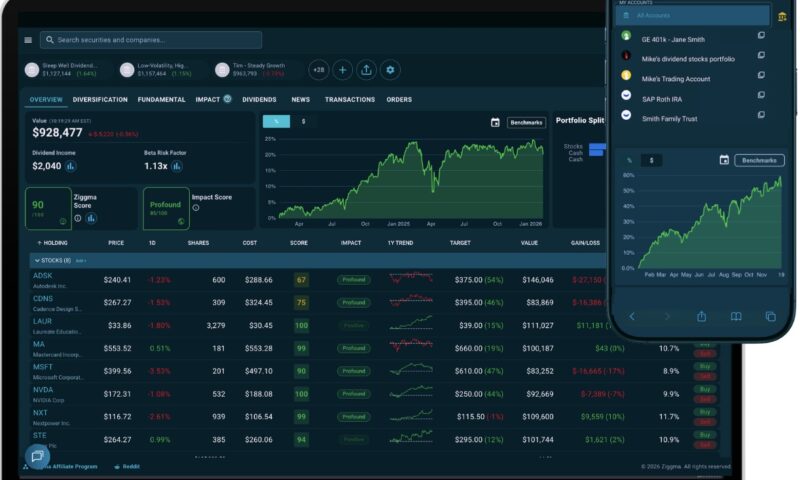The image size is (800, 480).
Task: Open the CDNS ticker link
Action: 43,298
